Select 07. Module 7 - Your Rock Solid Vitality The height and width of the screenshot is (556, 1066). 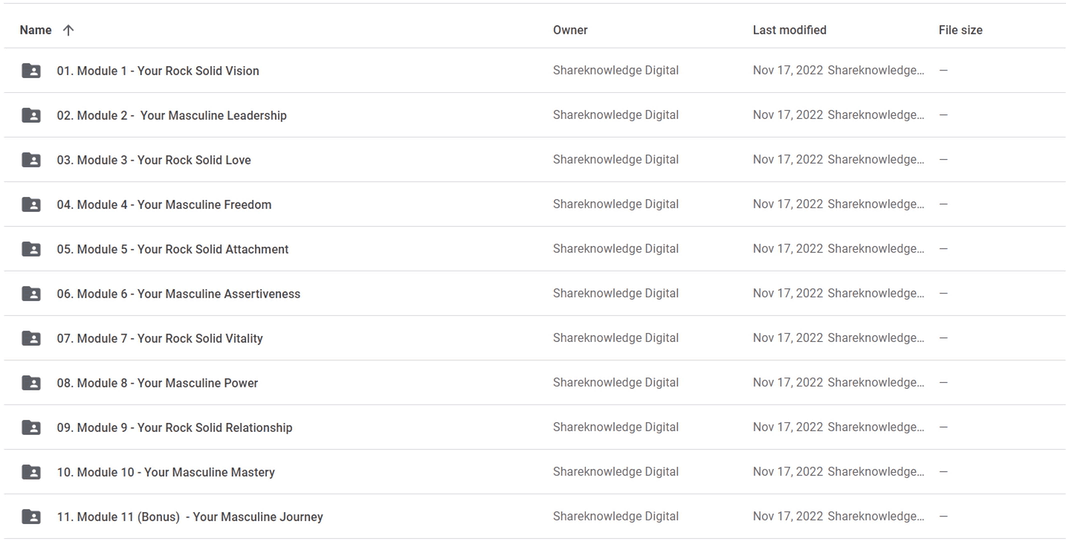point(160,338)
